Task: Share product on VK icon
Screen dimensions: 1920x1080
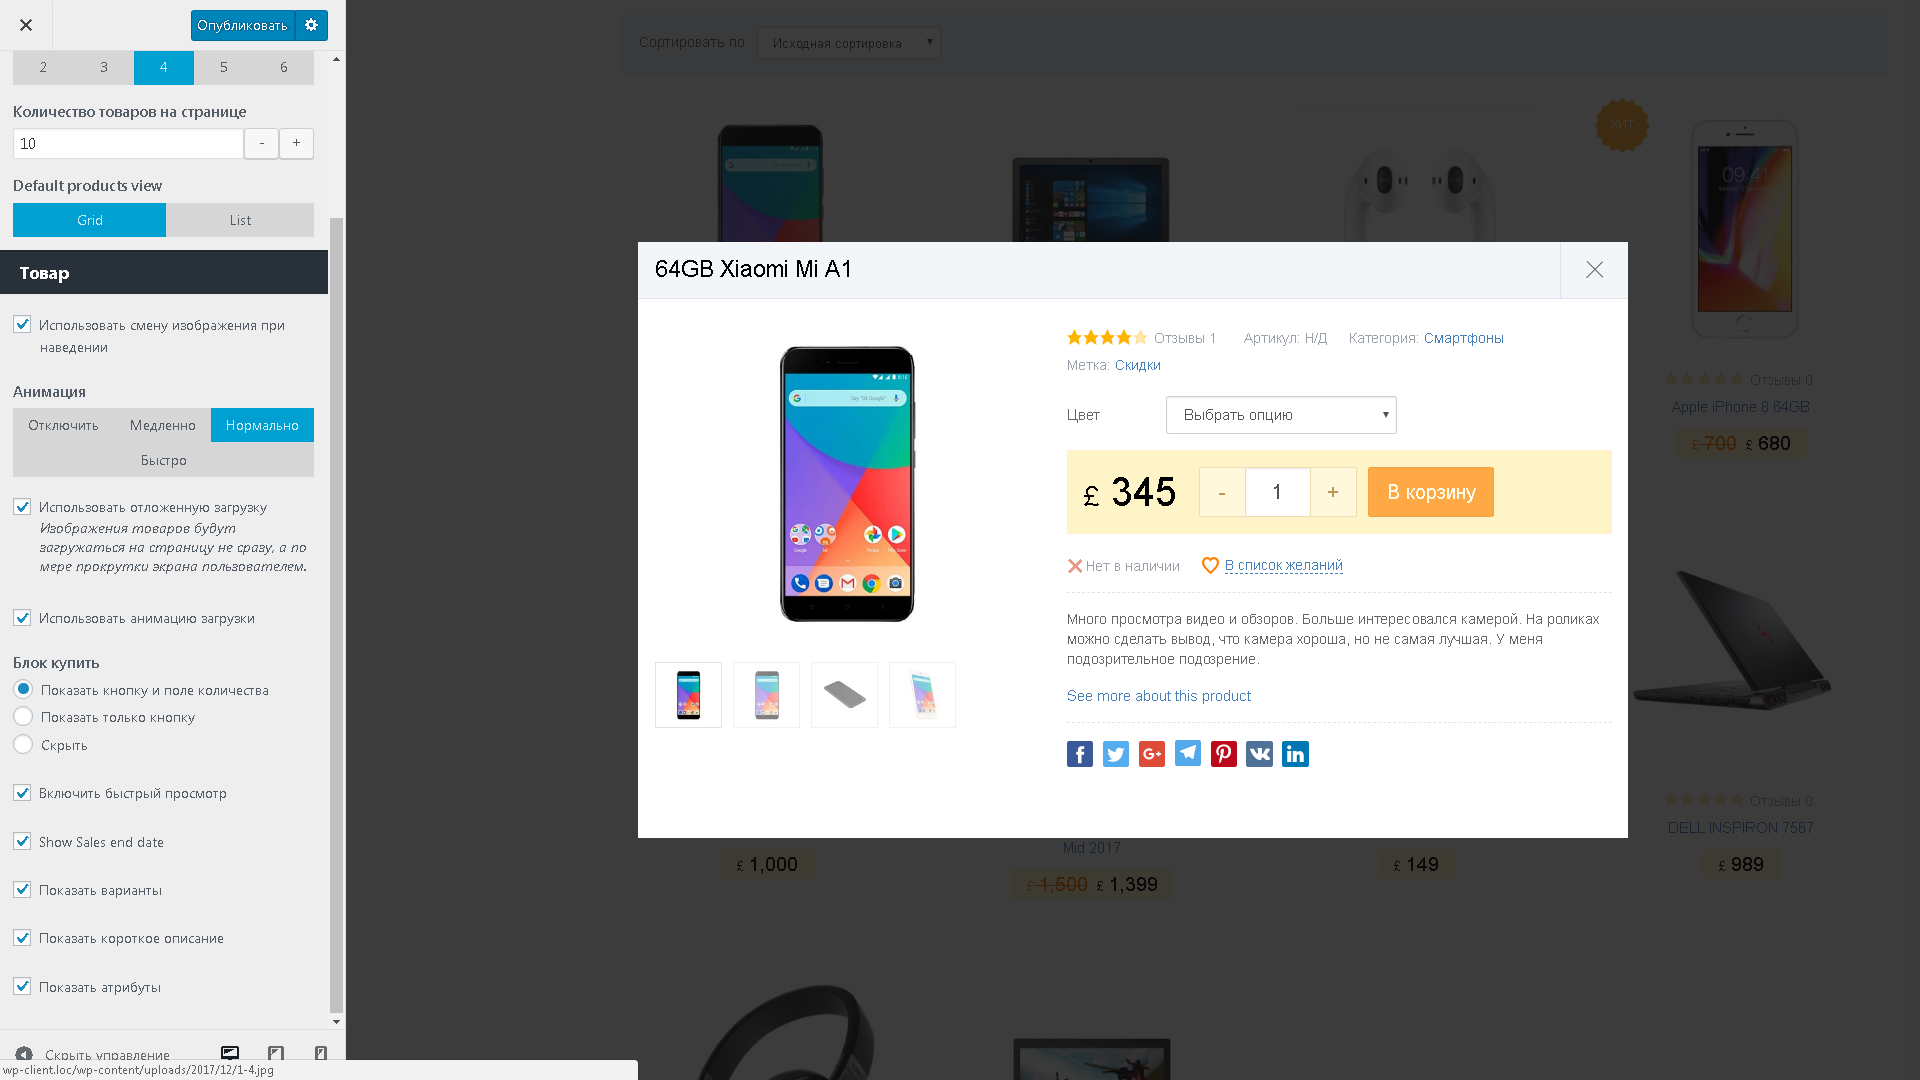Action: click(1259, 754)
